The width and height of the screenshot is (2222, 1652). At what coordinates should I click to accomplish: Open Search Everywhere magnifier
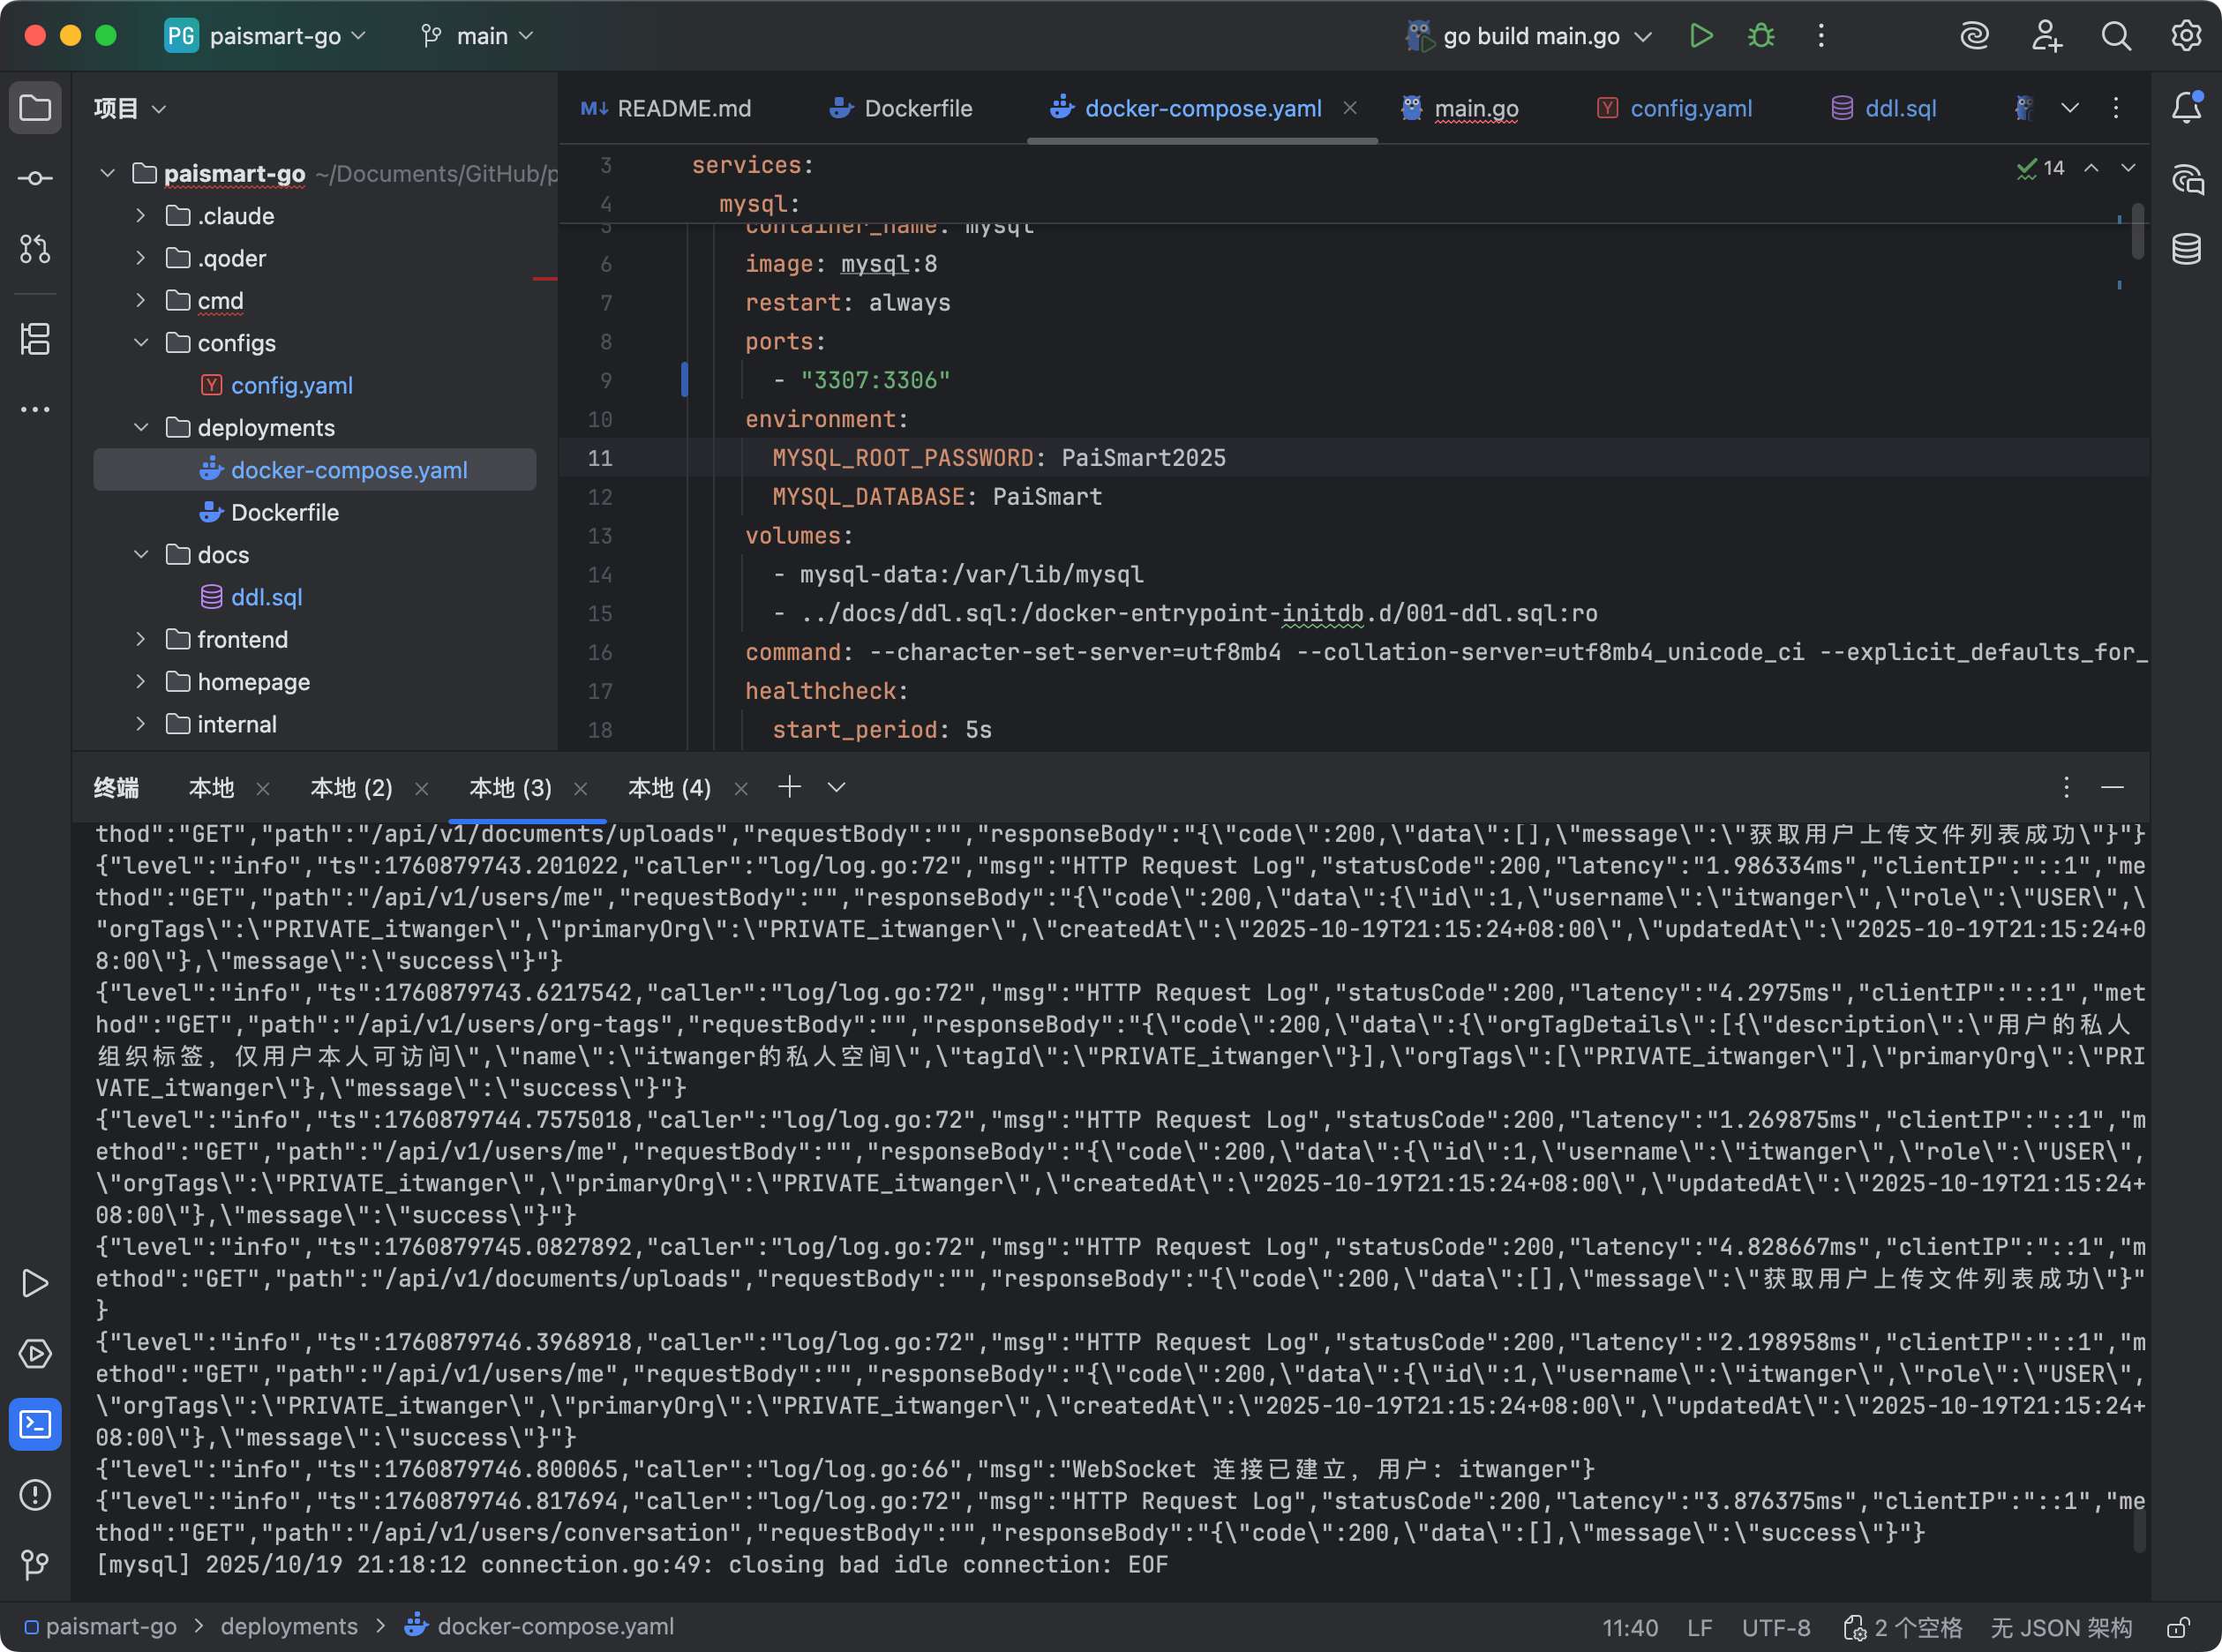pyautogui.click(x=2116, y=36)
